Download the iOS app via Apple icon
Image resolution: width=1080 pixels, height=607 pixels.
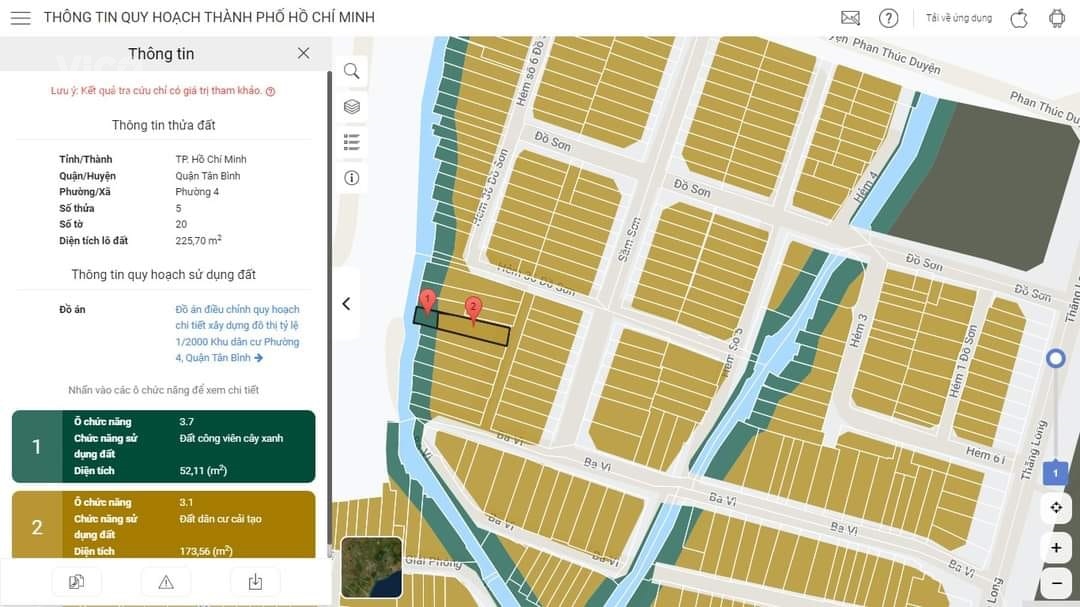(1019, 18)
